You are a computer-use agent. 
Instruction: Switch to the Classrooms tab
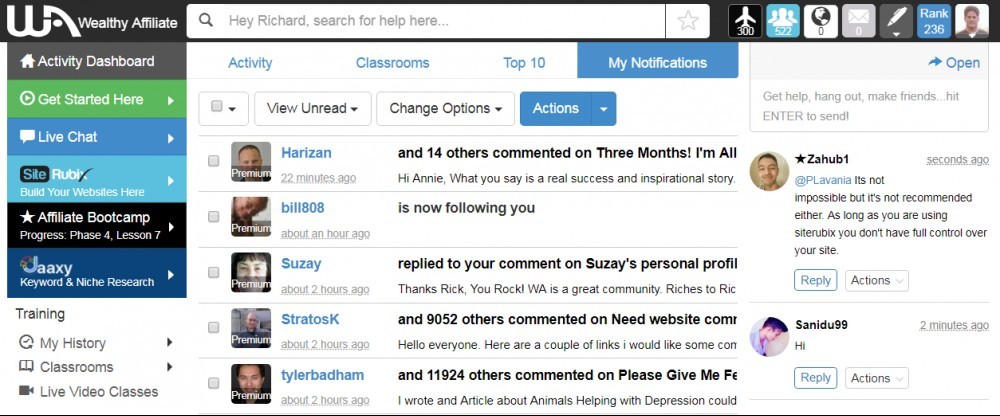(392, 63)
